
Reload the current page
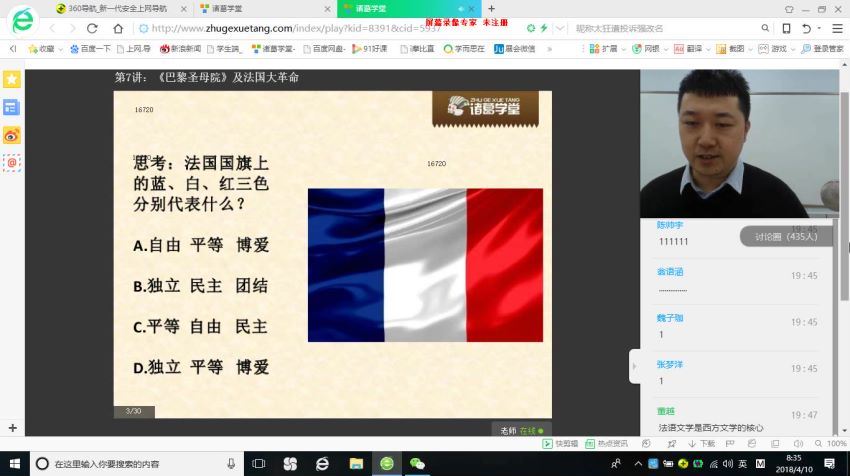pyautogui.click(x=93, y=28)
